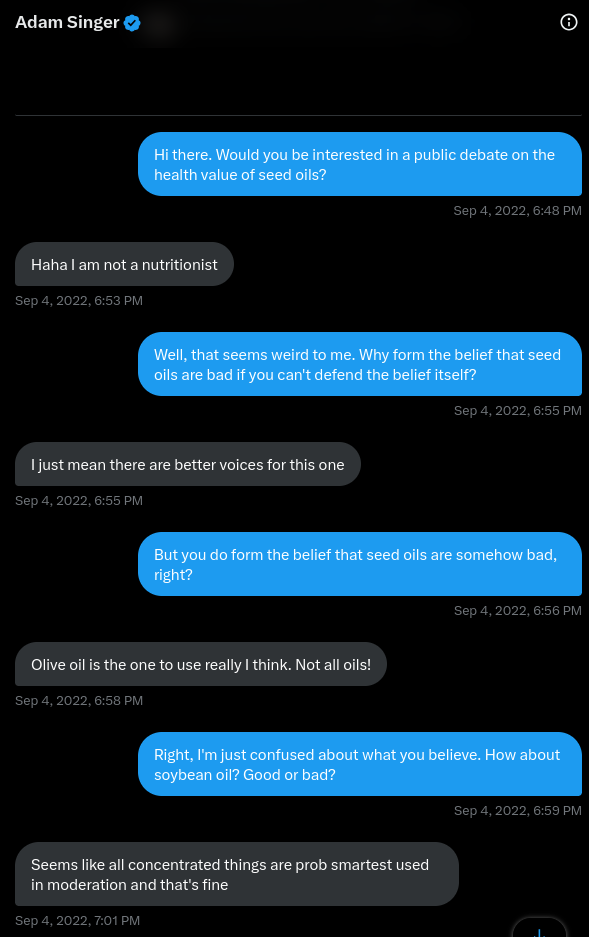Click the 7:01 PM timestamp
The height and width of the screenshot is (937, 589).
click(78, 921)
